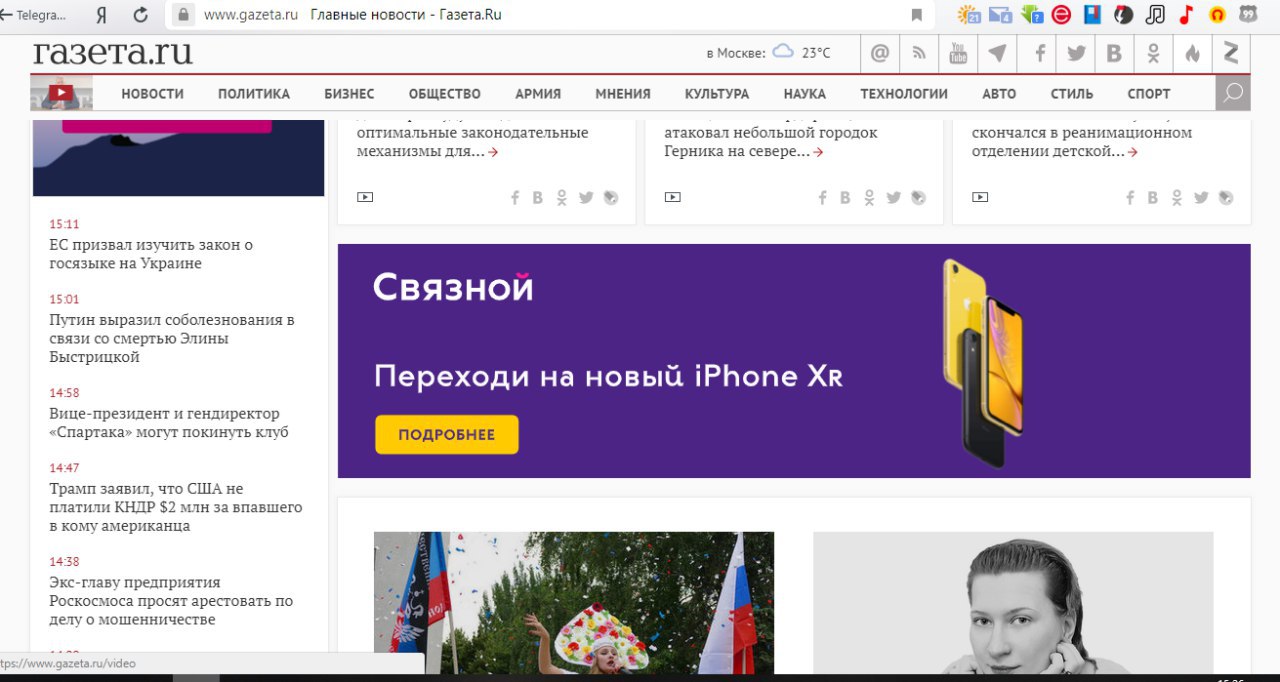The width and height of the screenshot is (1280, 682).
Task: Click the dark round lightning extension icon
Action: tap(1124, 15)
